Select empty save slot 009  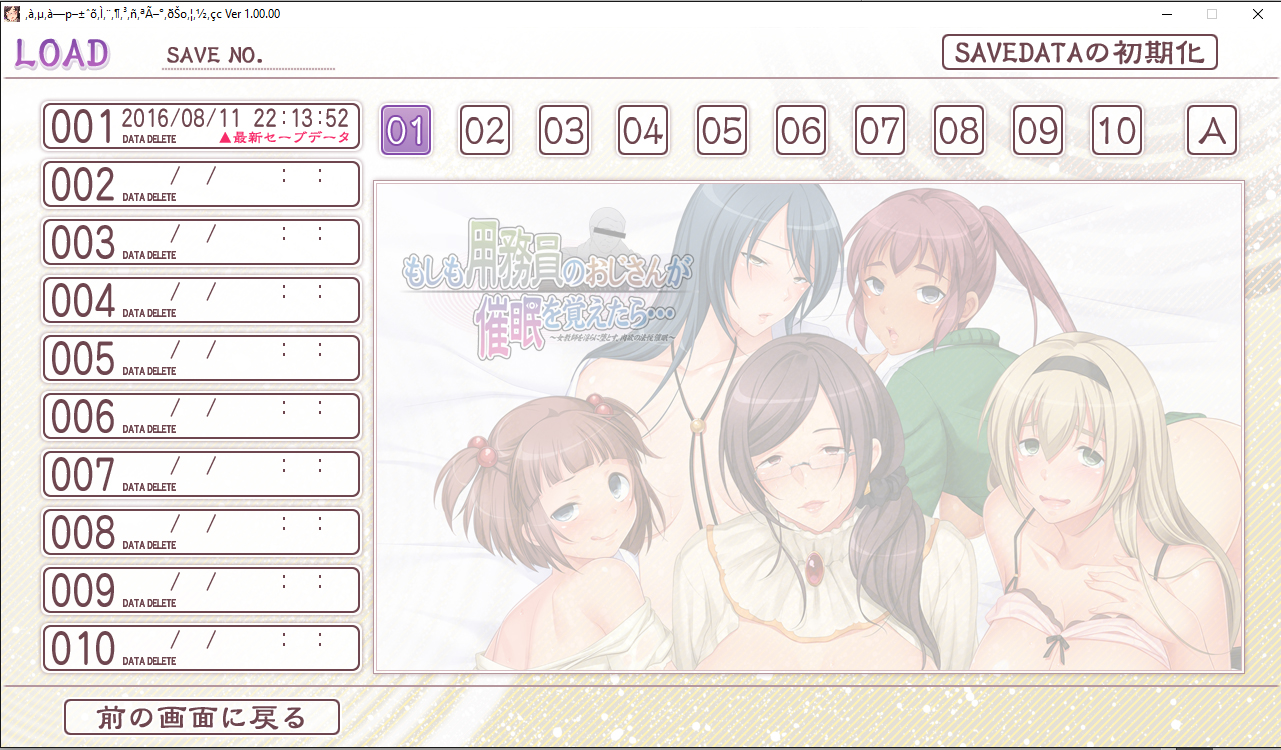point(201,590)
